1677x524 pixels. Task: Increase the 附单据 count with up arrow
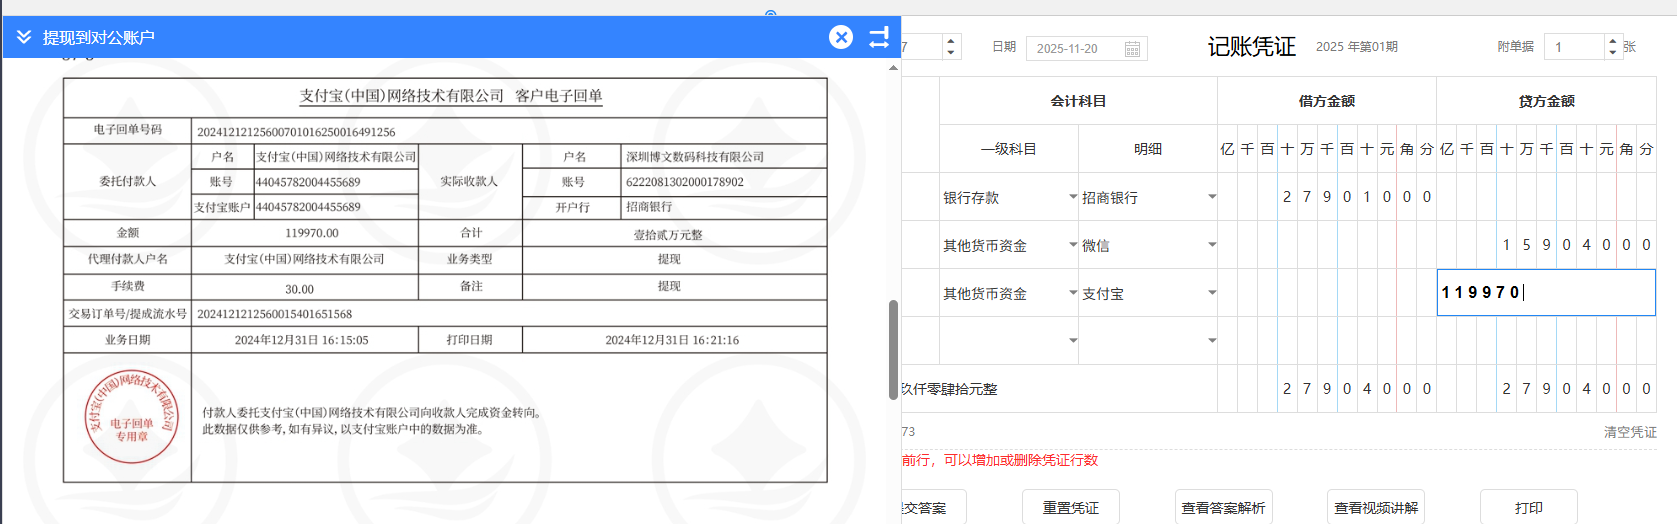[x=1612, y=41]
